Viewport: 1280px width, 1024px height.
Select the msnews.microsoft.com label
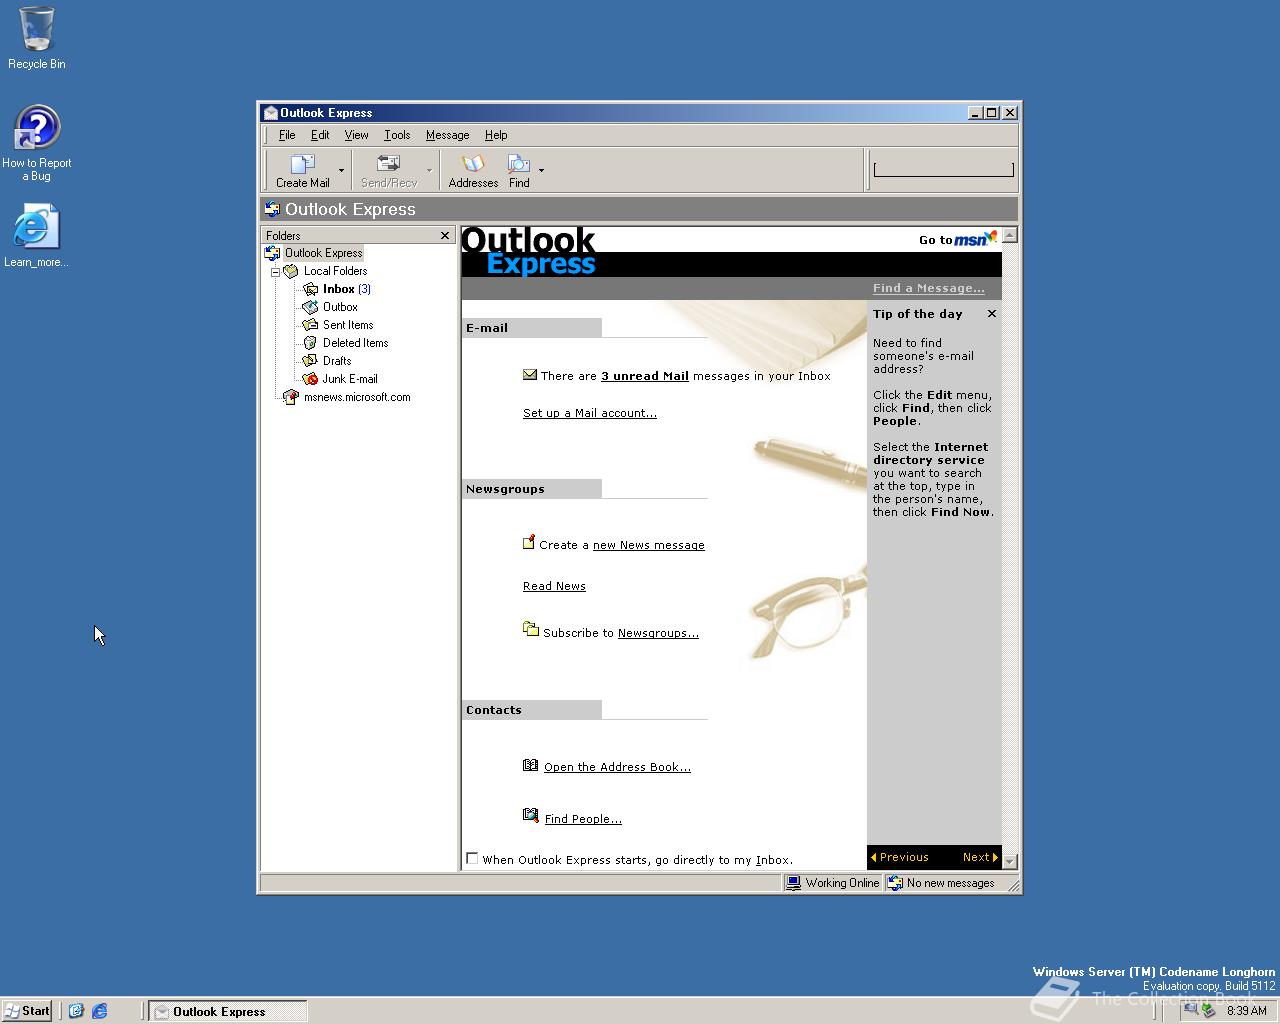click(x=357, y=397)
